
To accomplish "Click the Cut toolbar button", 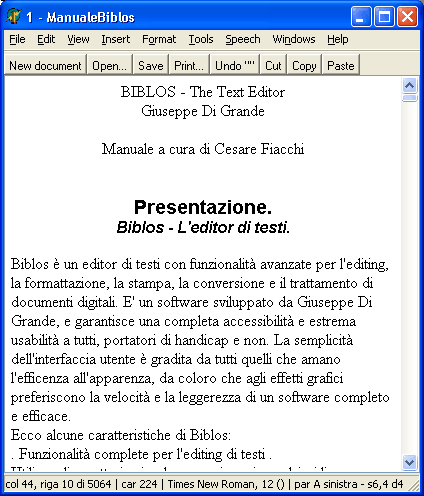I will 273,65.
